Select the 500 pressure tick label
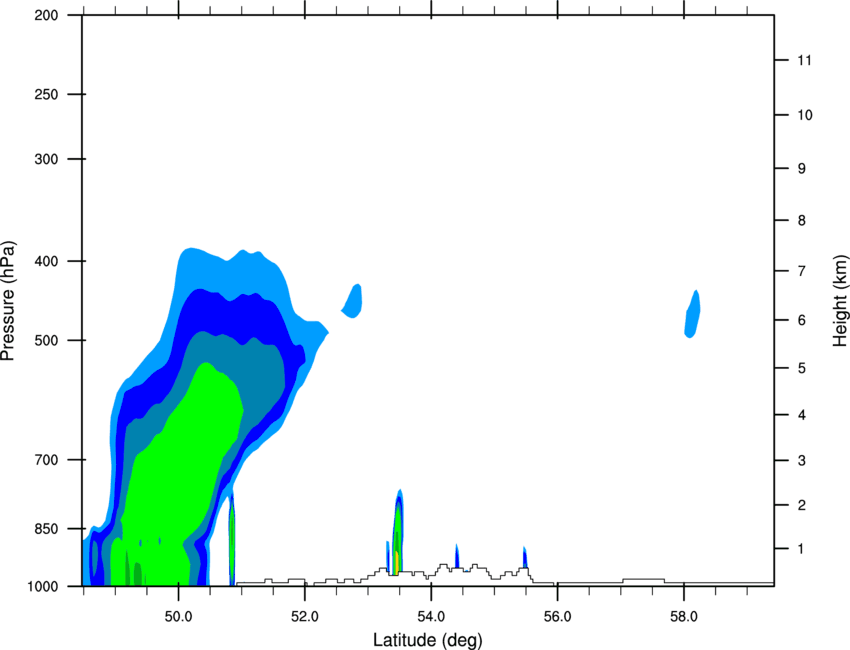The width and height of the screenshot is (850, 650). 46,340
